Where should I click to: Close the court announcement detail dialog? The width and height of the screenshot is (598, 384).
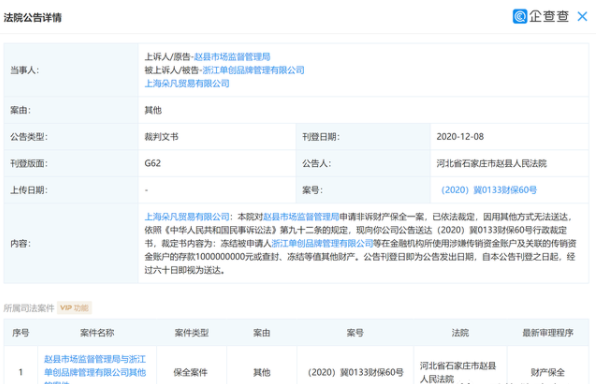pos(582,16)
